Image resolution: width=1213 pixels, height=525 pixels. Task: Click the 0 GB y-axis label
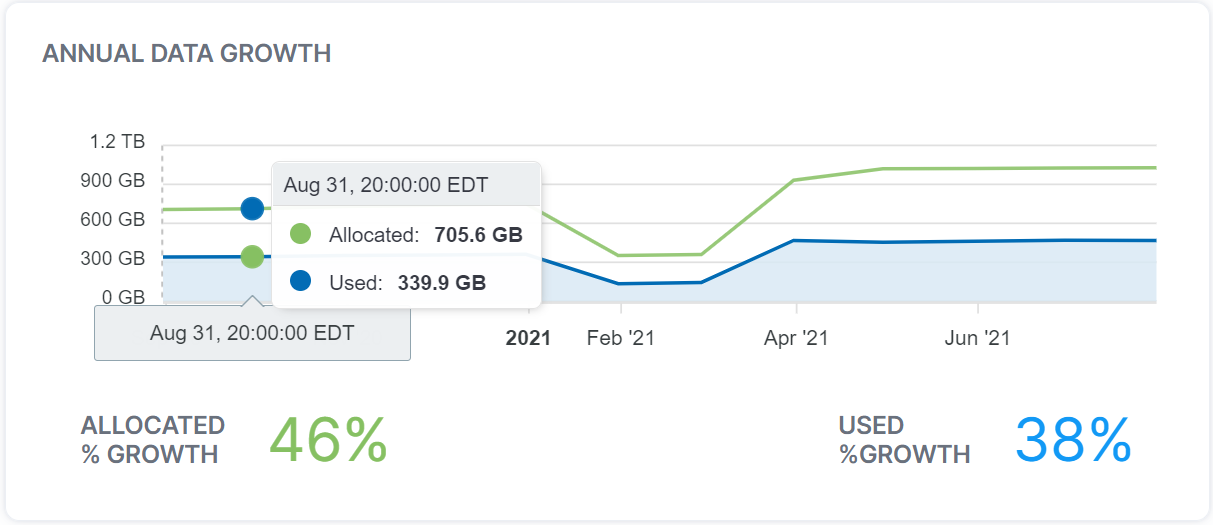tap(123, 297)
